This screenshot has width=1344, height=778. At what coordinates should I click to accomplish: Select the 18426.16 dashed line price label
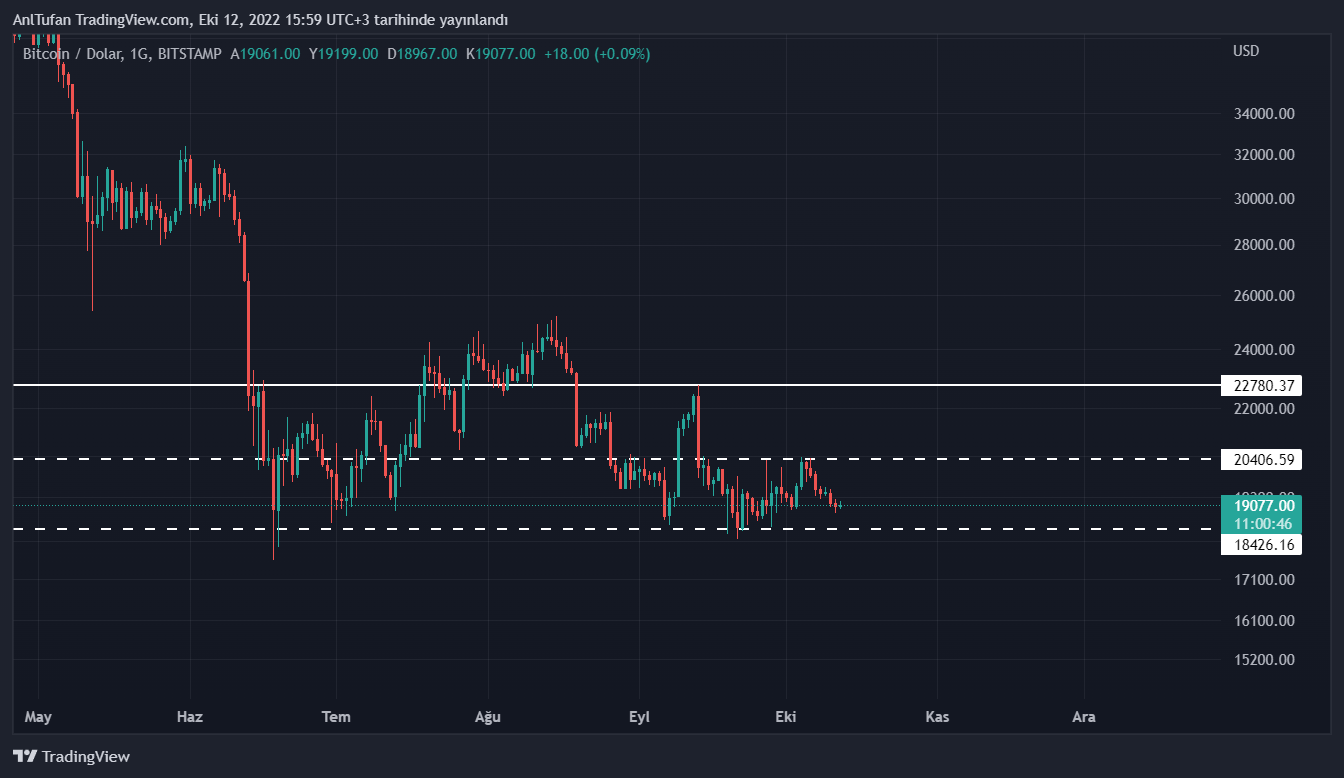1264,545
